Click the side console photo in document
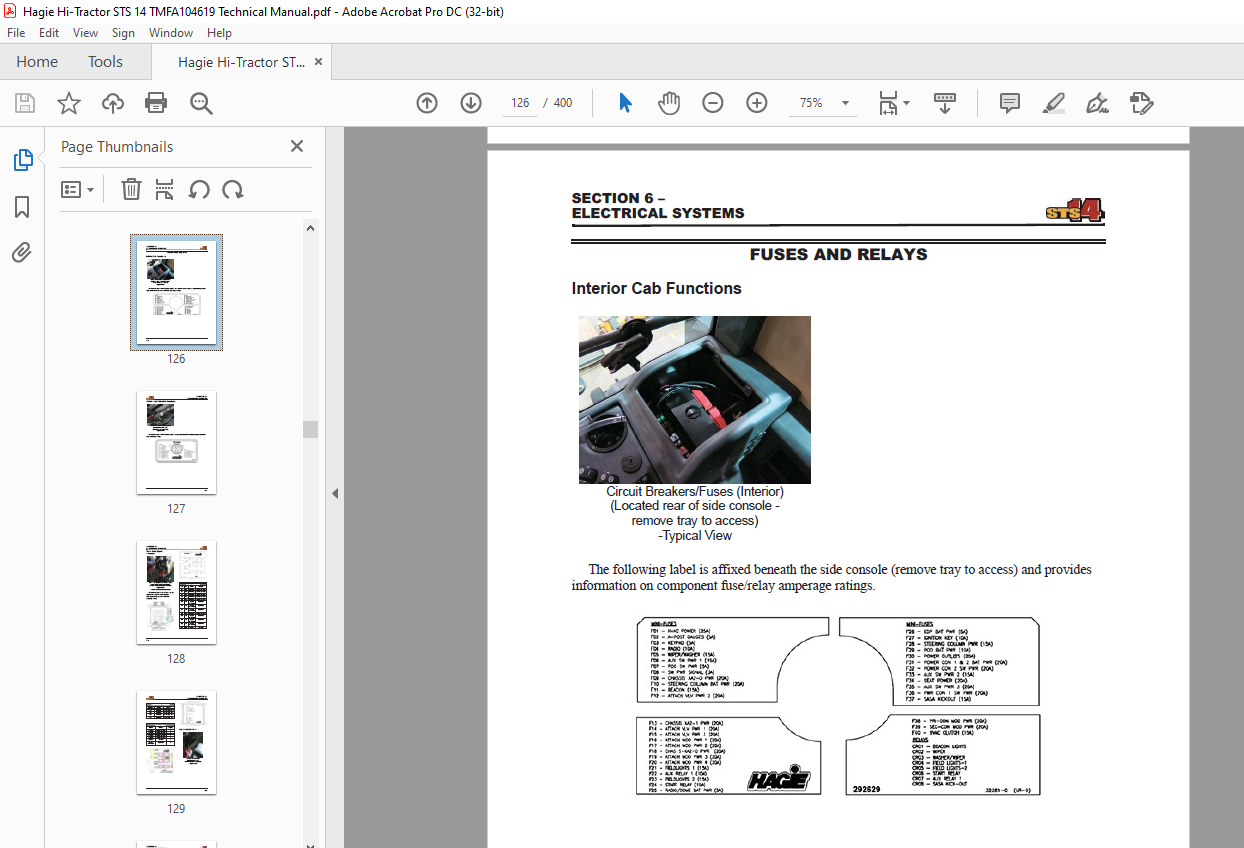The image size is (1244, 848). pos(695,400)
